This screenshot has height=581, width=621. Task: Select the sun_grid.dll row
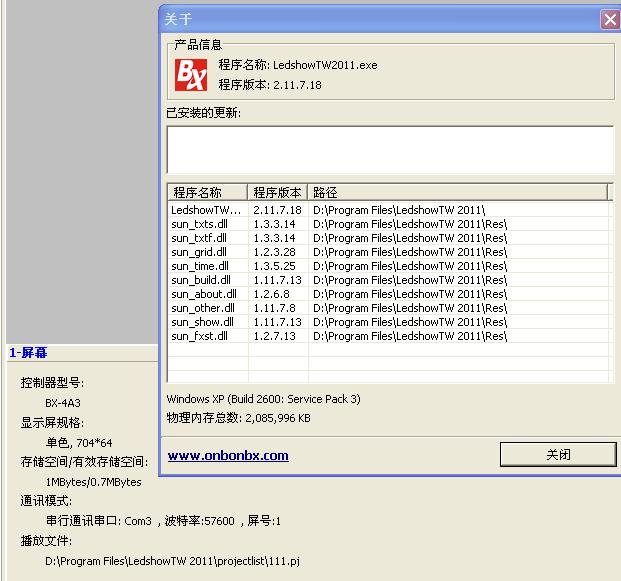coord(388,252)
